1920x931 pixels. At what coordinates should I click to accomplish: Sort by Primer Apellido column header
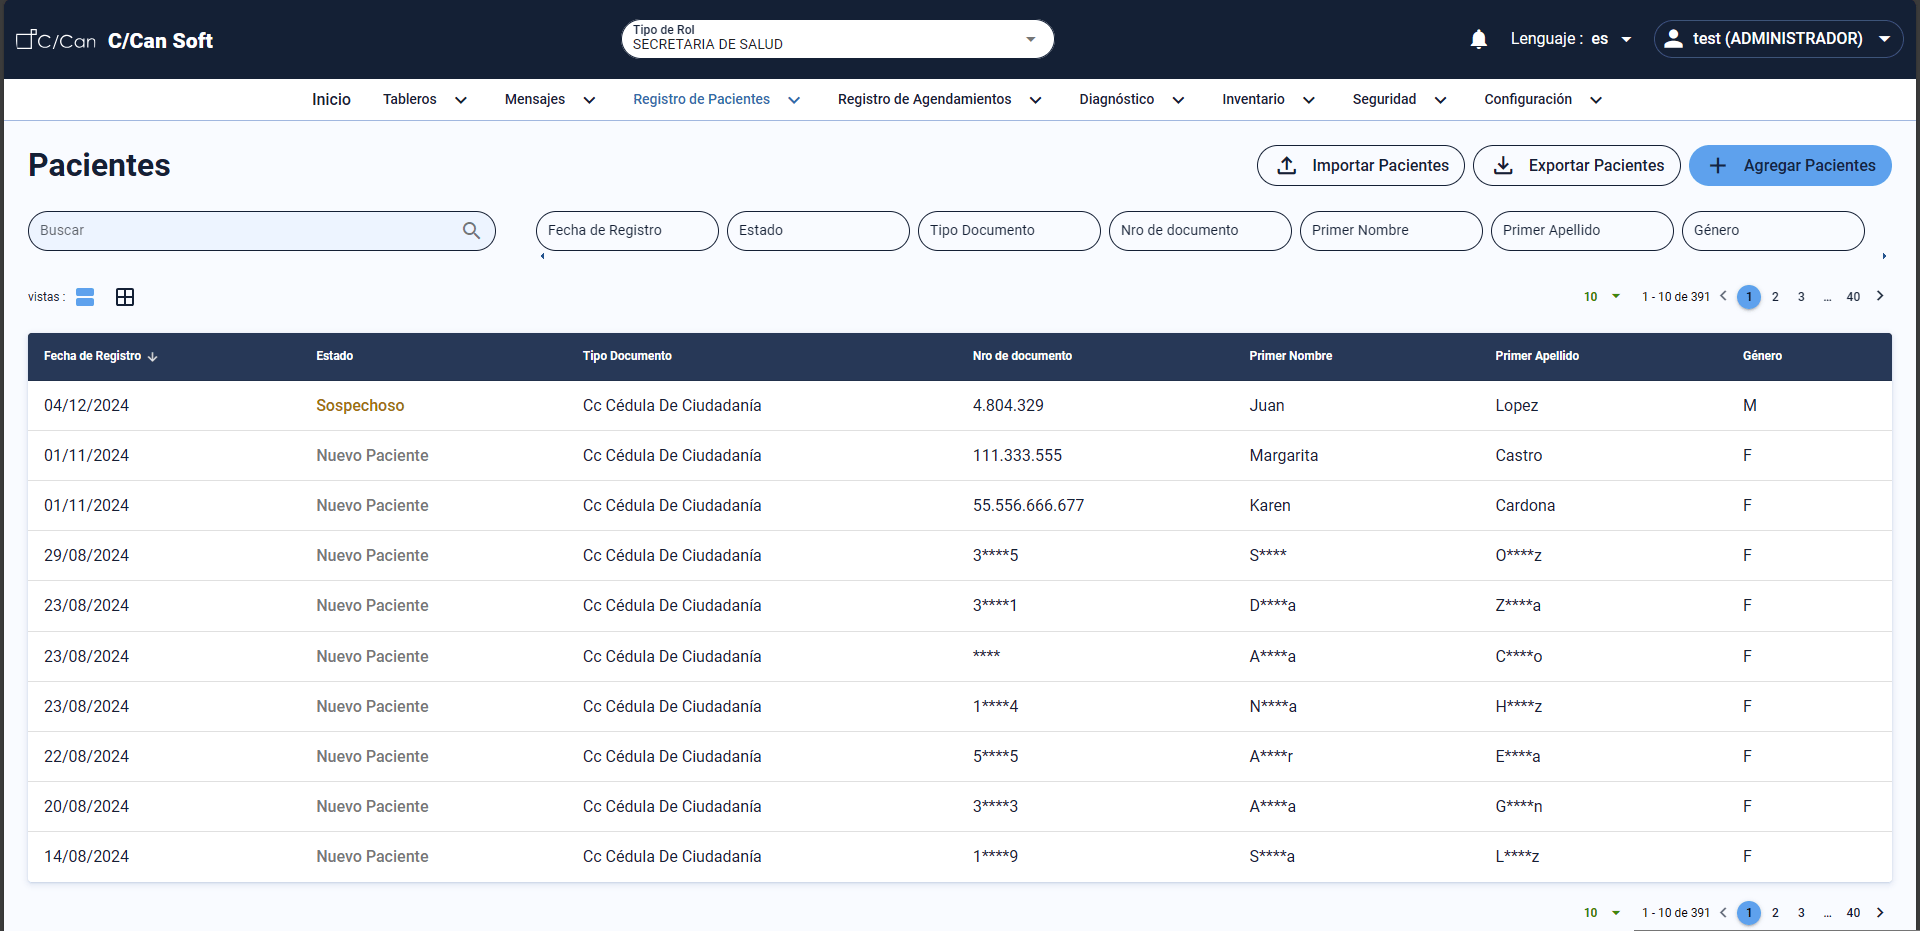1537,356
